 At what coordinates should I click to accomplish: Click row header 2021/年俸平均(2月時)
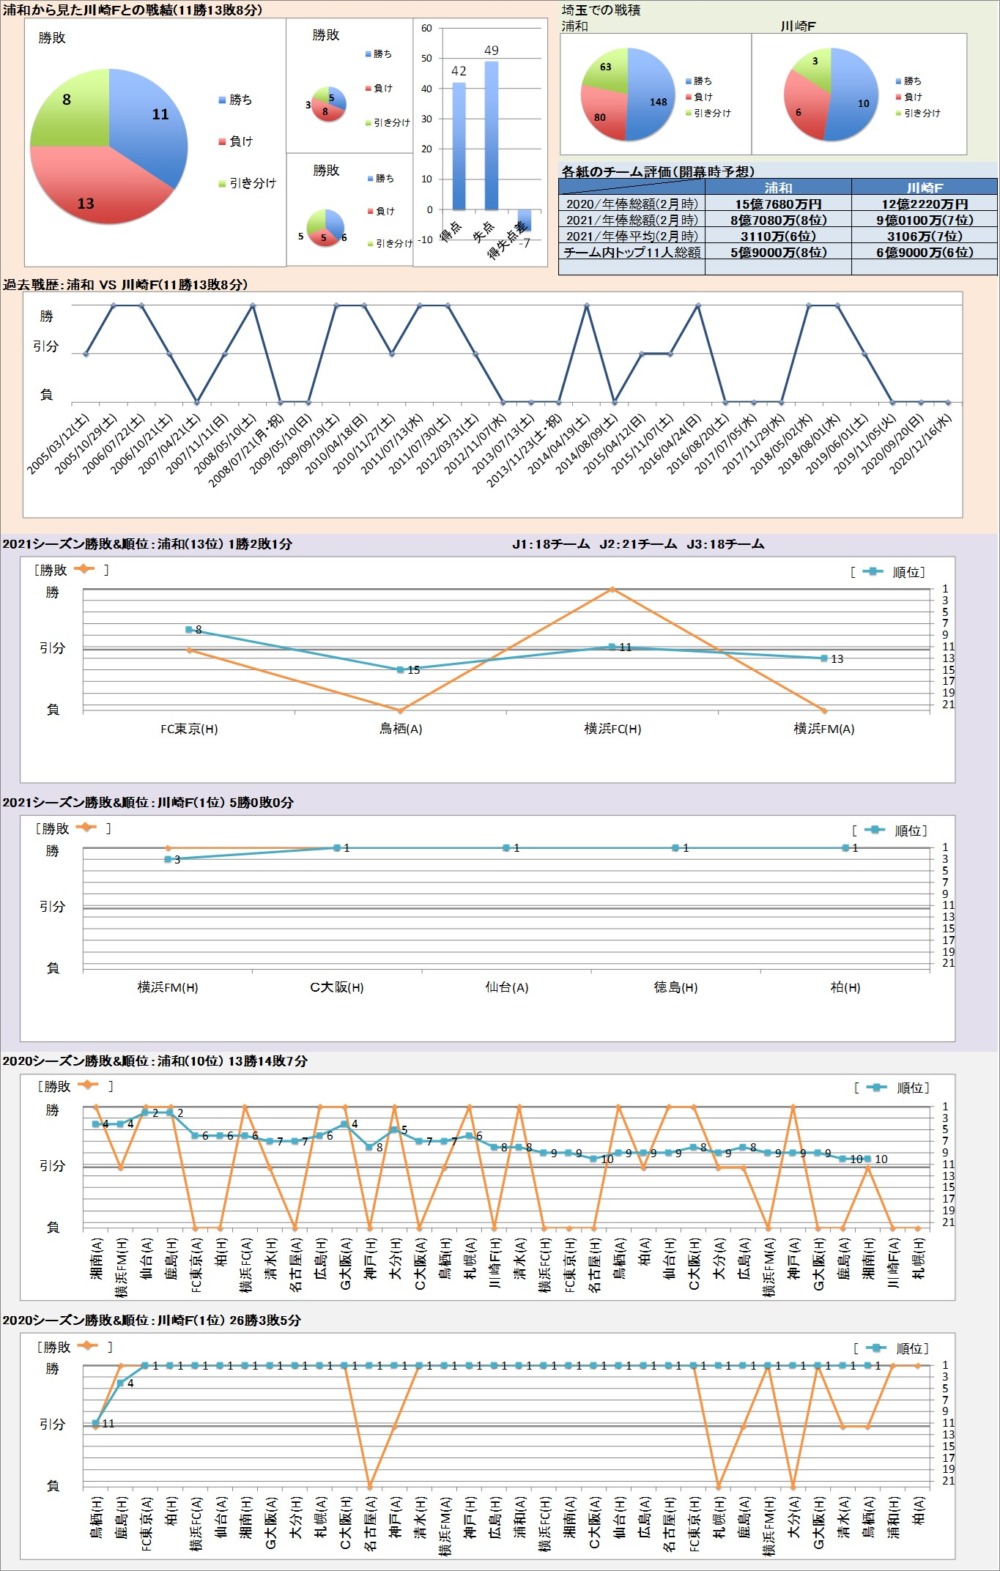632,236
